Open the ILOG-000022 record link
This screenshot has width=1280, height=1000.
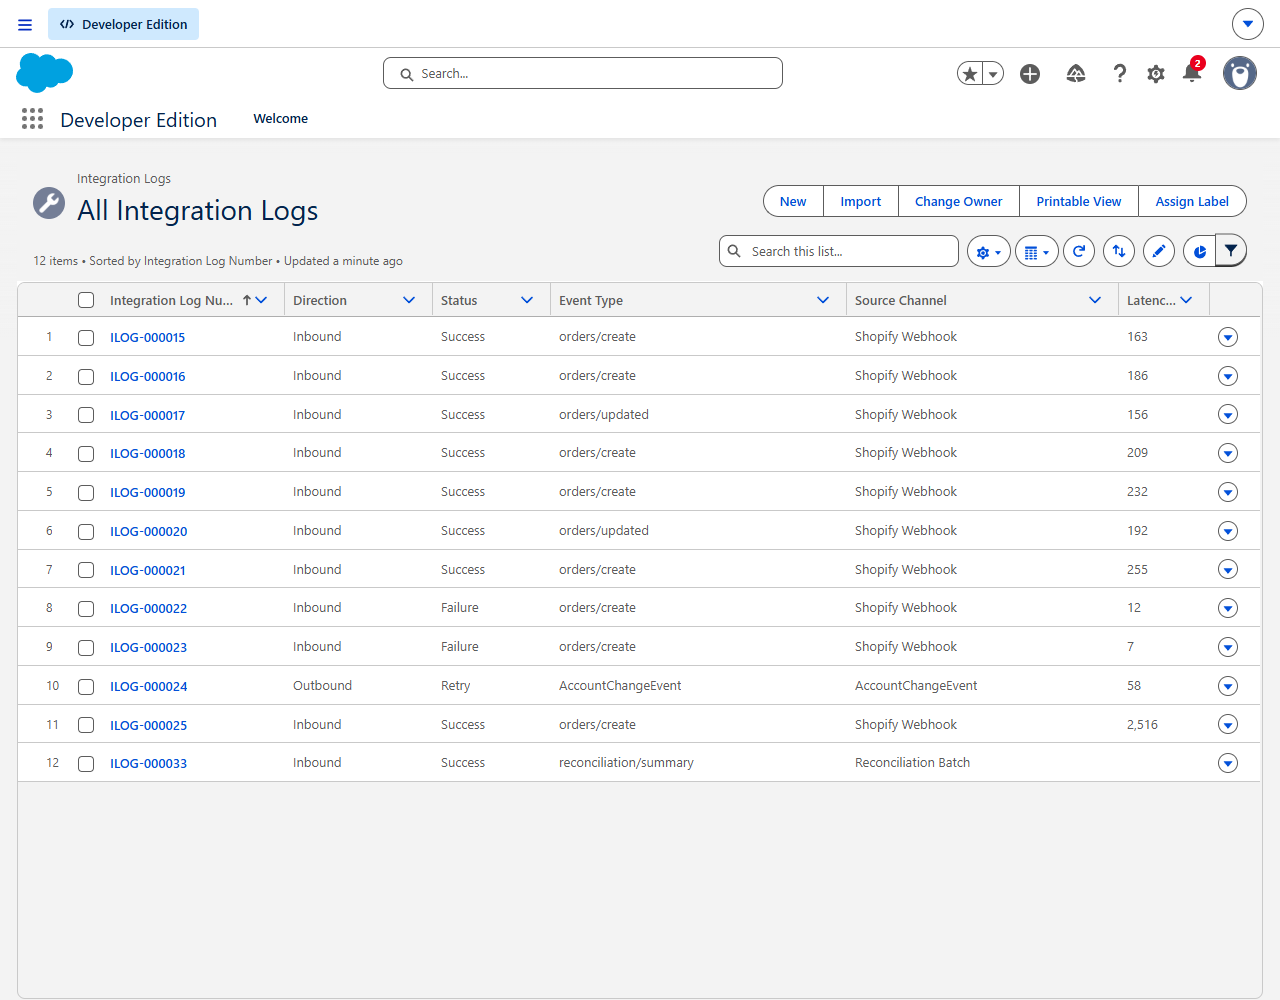pyautogui.click(x=149, y=608)
